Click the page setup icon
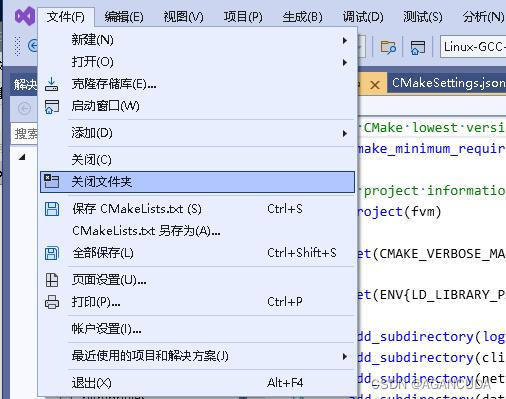 pyautogui.click(x=52, y=280)
